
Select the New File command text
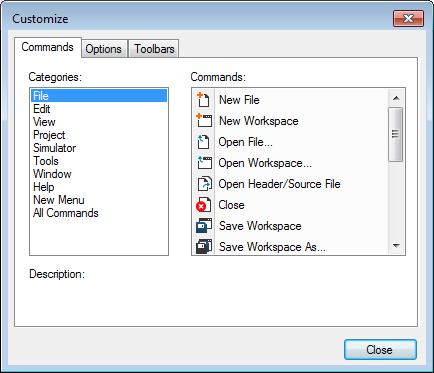(x=239, y=100)
